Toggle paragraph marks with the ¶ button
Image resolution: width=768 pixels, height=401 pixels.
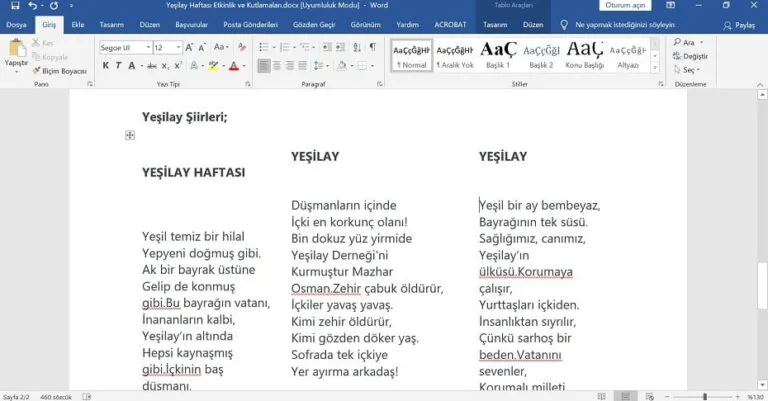[x=373, y=47]
